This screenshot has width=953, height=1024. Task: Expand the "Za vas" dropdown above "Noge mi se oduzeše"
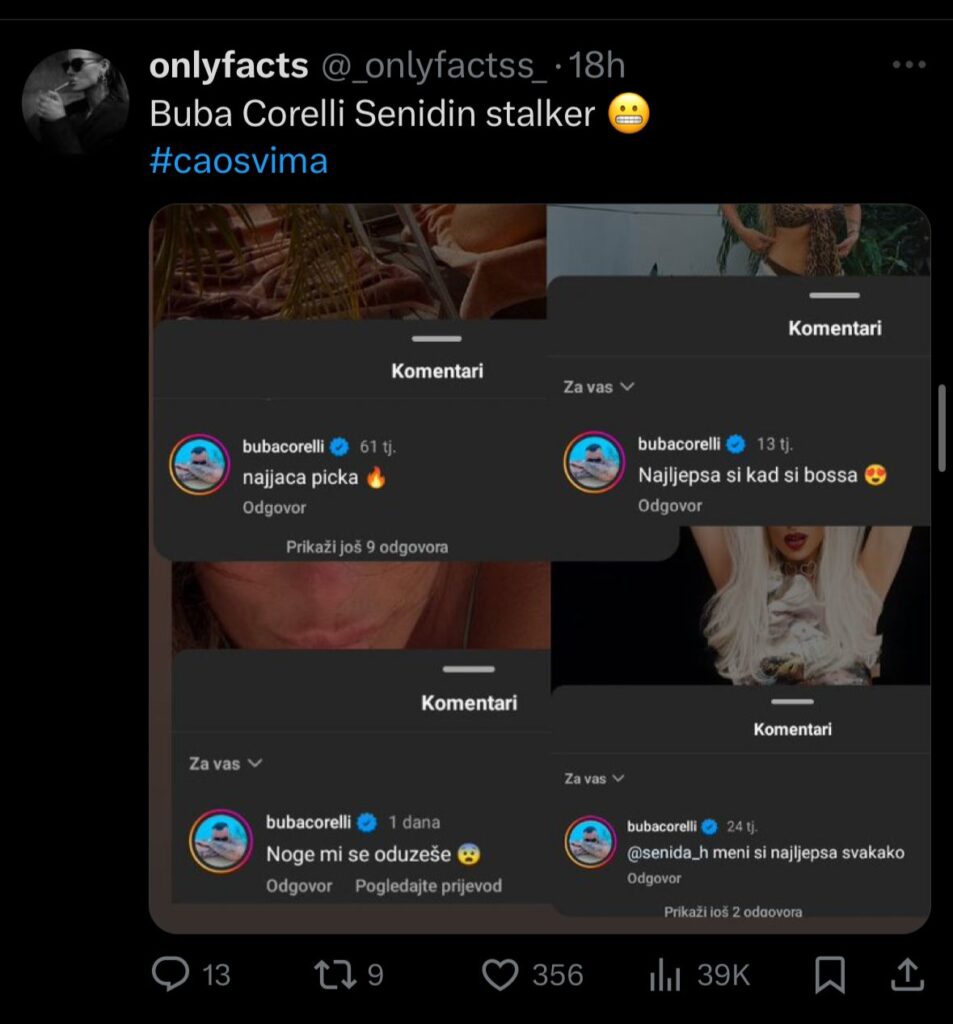click(x=225, y=763)
